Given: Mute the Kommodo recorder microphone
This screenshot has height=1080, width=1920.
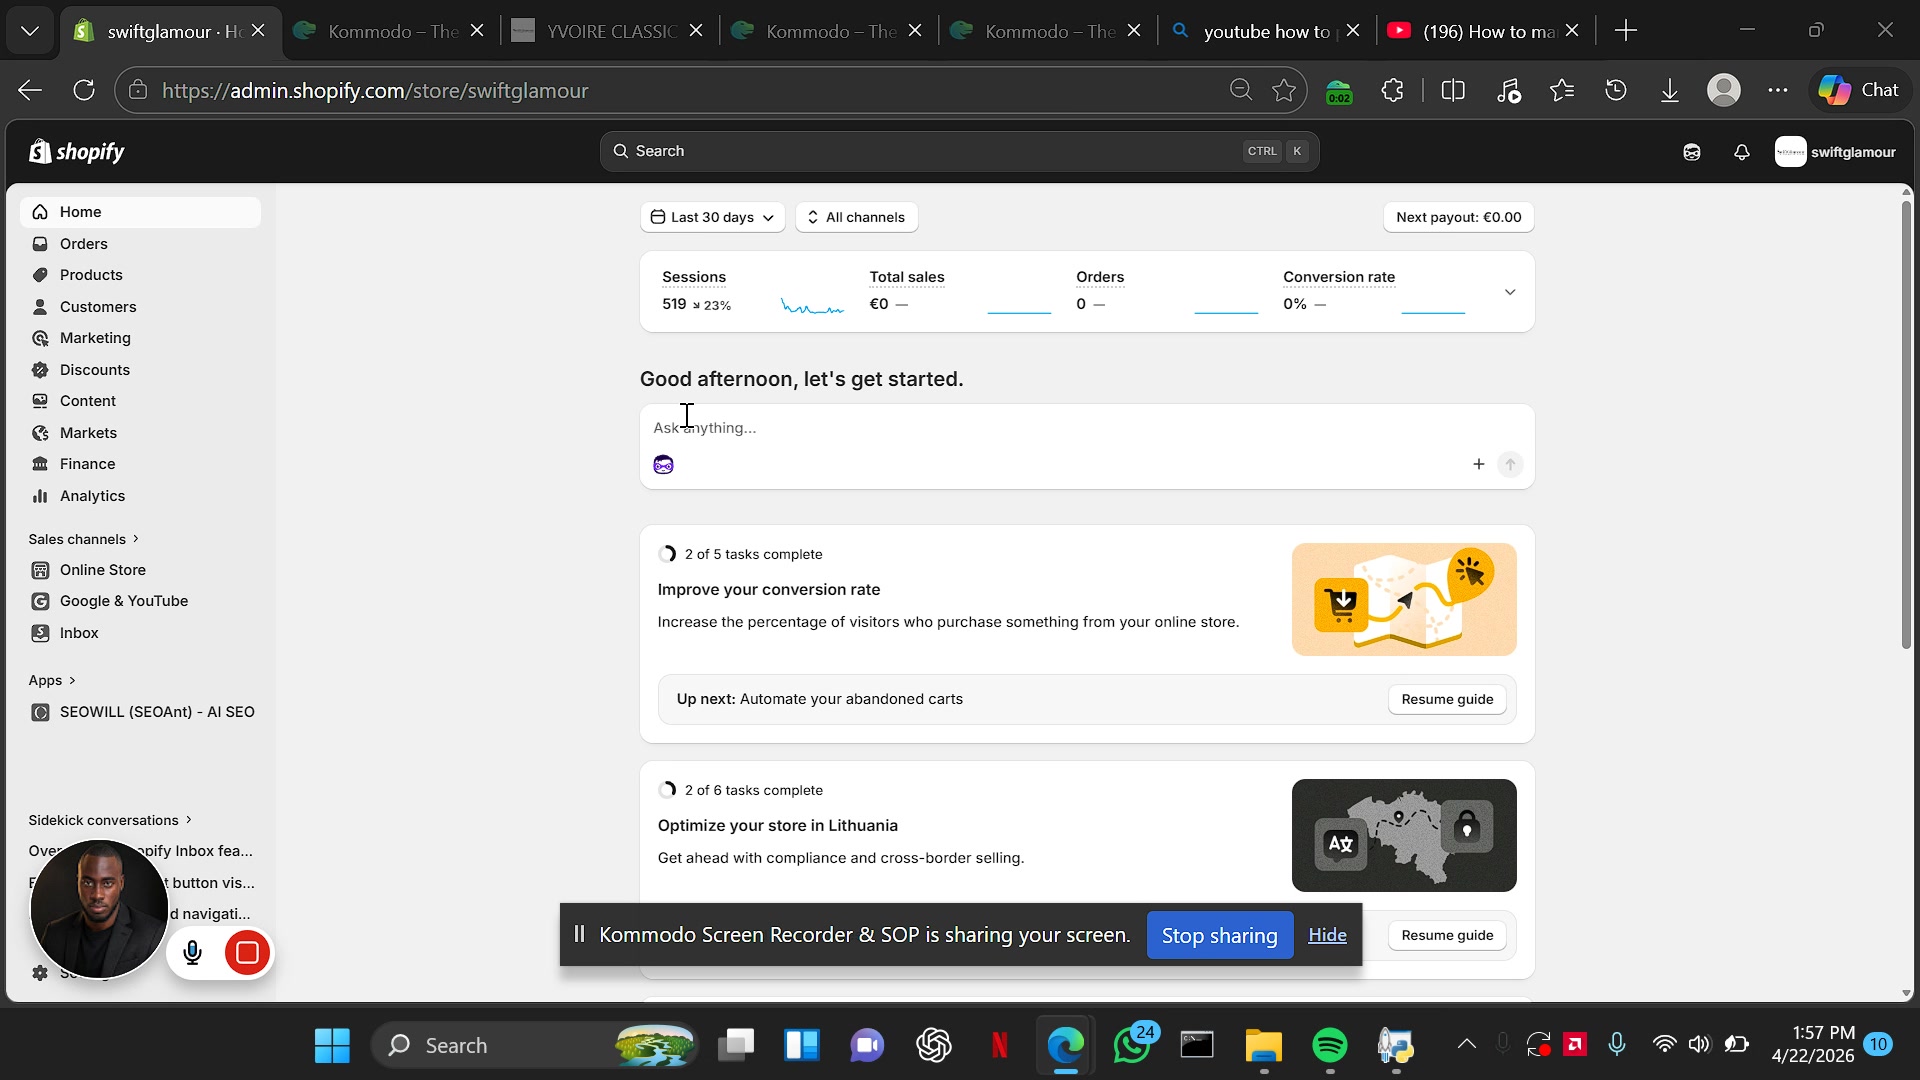Looking at the screenshot, I should point(193,953).
